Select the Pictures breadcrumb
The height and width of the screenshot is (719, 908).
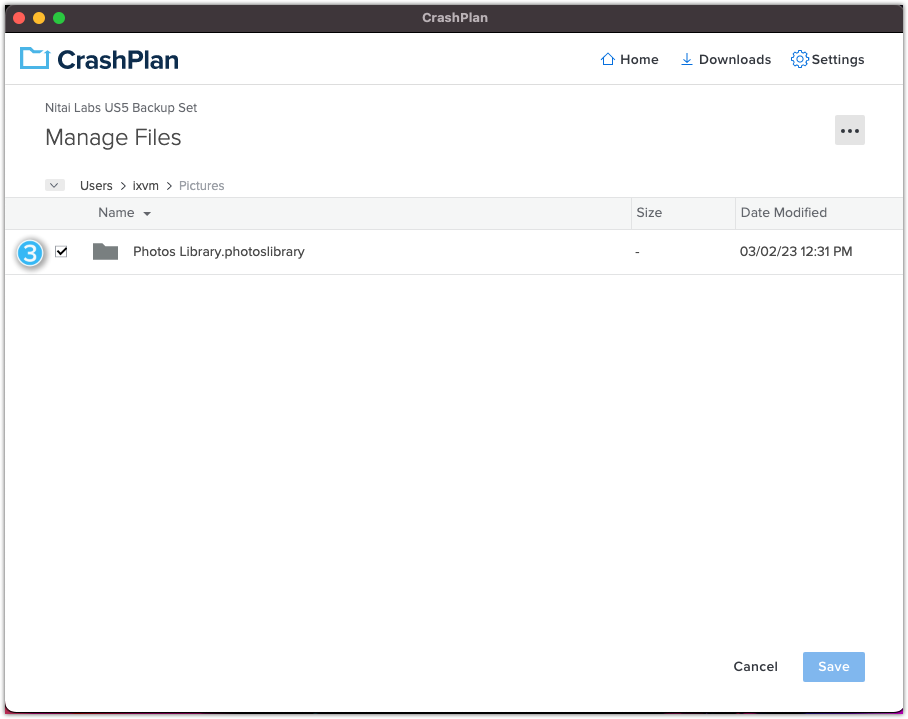[202, 186]
